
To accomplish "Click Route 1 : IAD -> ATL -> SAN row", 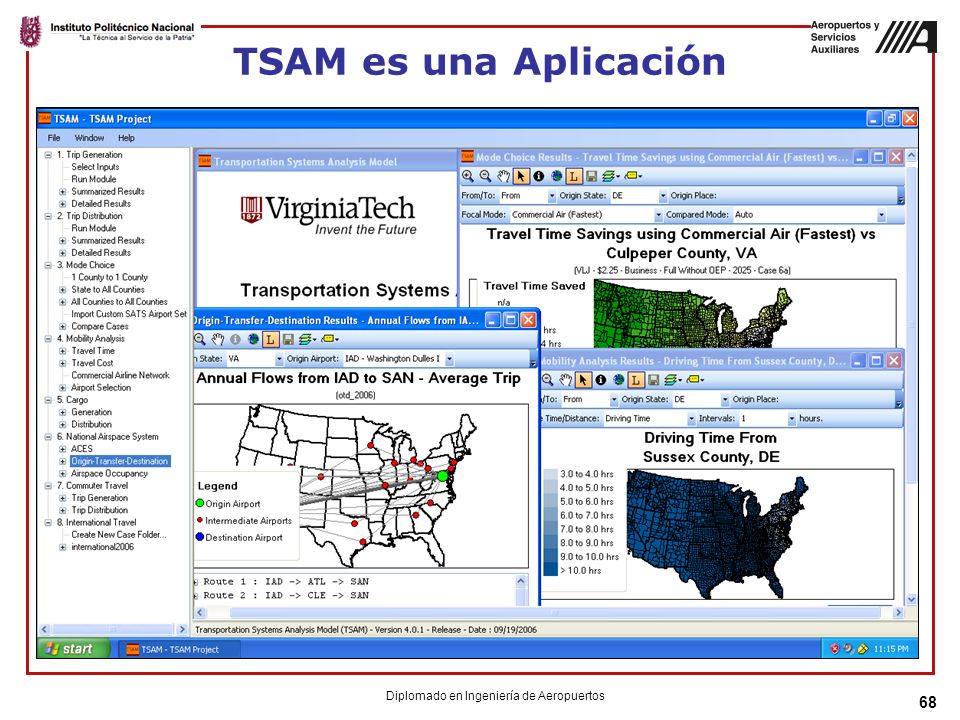I will click(x=286, y=582).
